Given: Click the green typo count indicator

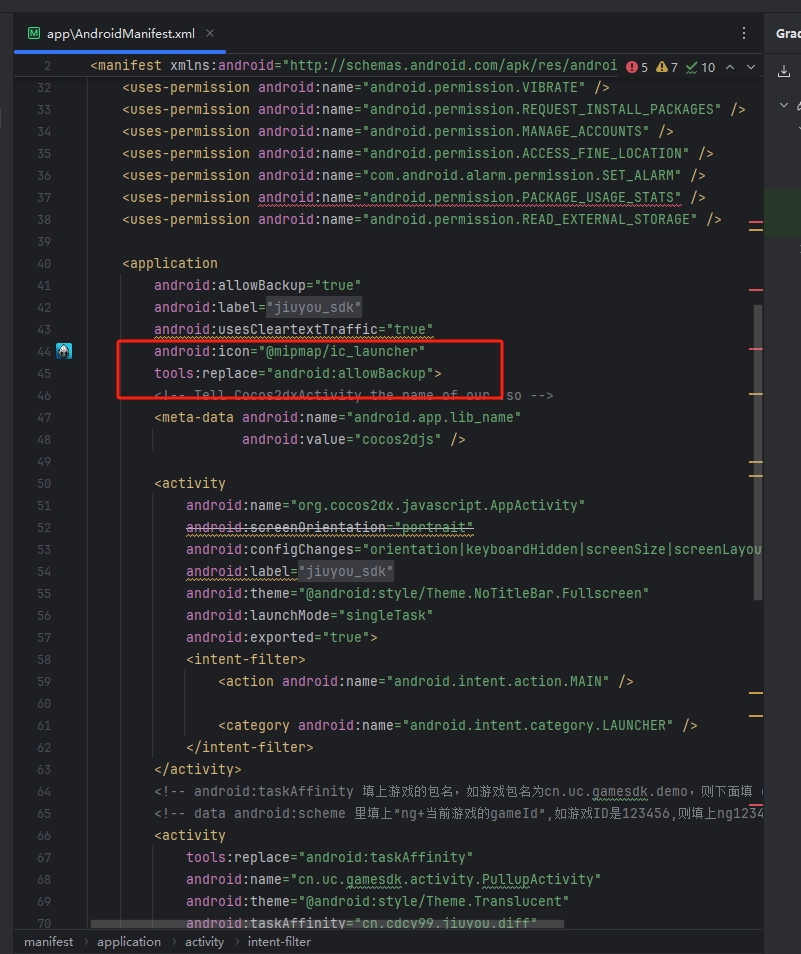Looking at the screenshot, I should [701, 67].
